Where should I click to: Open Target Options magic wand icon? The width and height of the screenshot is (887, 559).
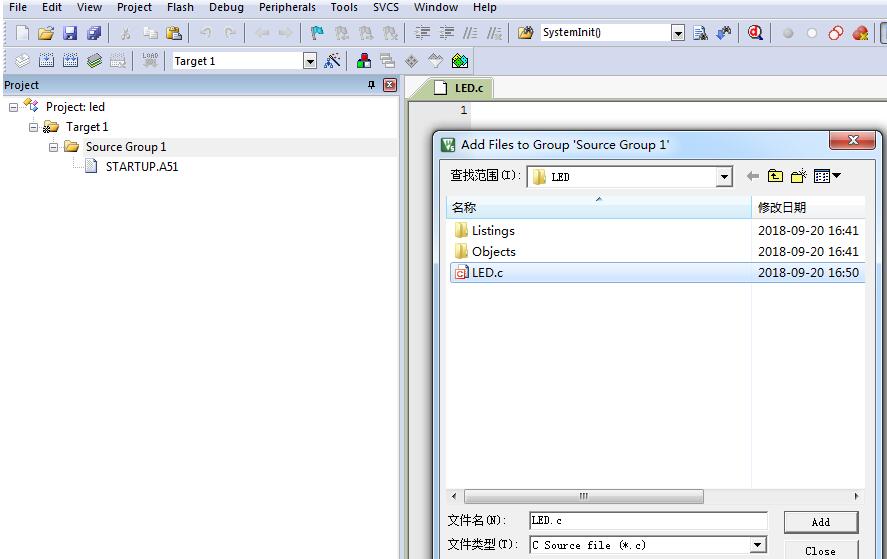(333, 61)
